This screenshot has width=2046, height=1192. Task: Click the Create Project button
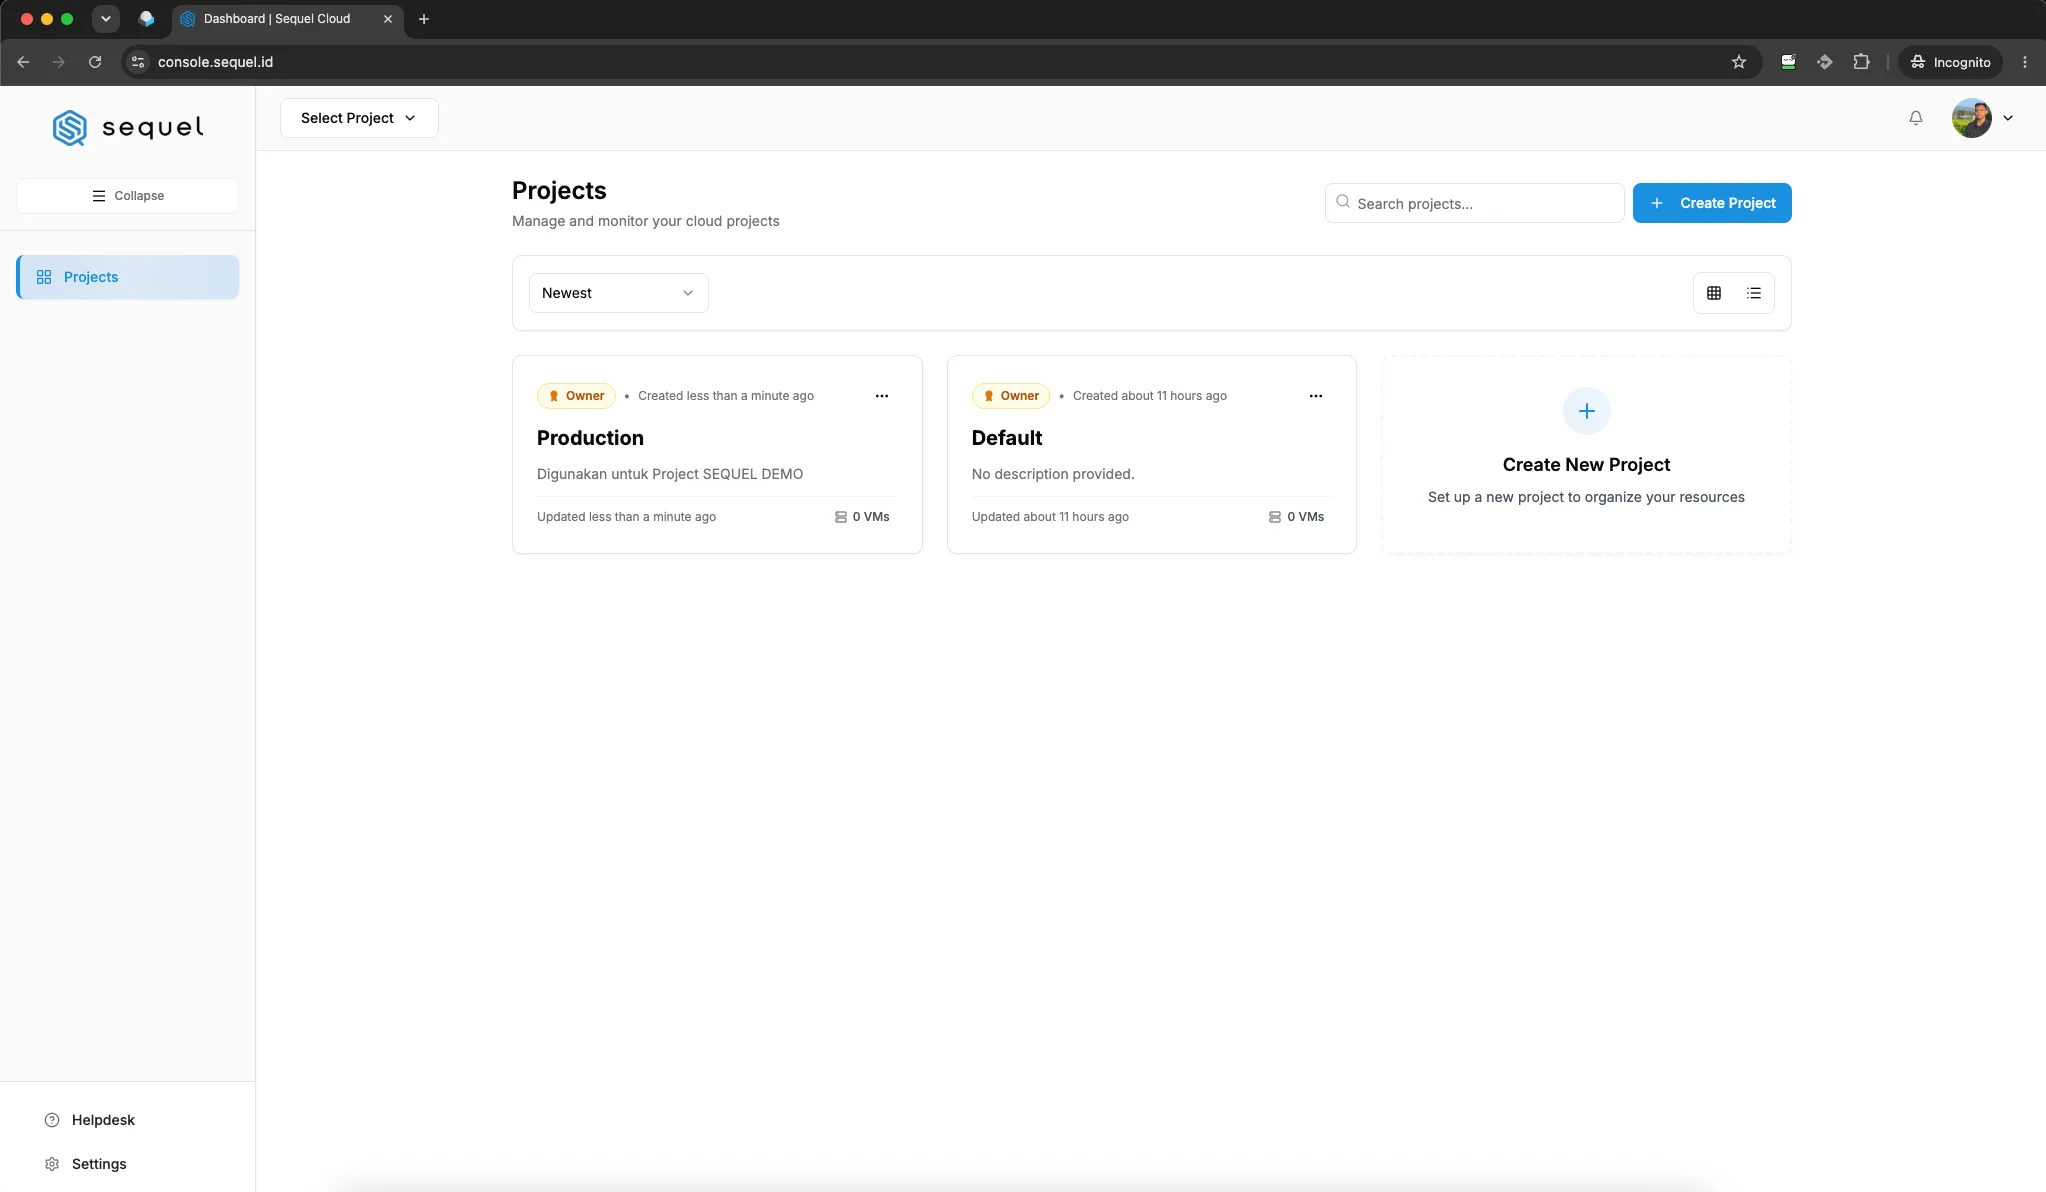pyautogui.click(x=1712, y=203)
